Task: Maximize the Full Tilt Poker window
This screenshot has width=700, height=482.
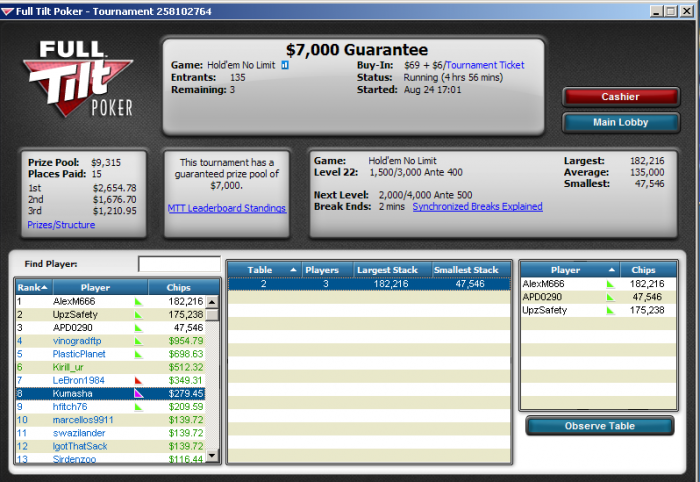Action: pyautogui.click(x=671, y=11)
